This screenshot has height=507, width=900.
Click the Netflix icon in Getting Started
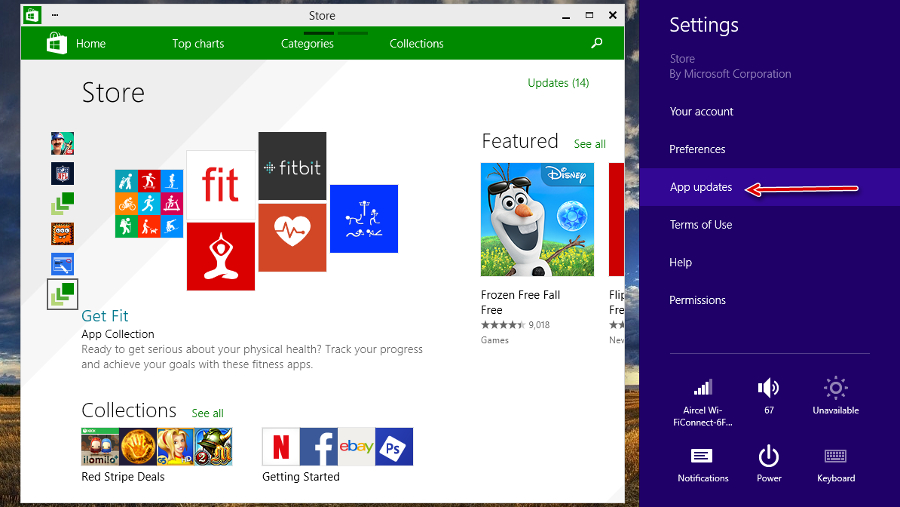(281, 446)
